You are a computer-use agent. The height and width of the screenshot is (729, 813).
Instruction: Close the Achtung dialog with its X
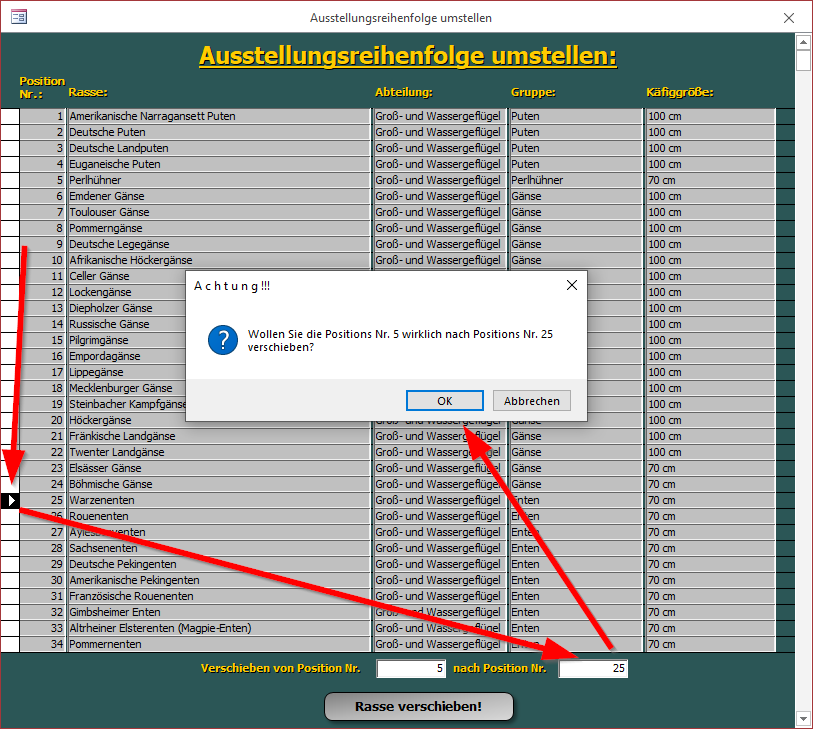(x=572, y=286)
